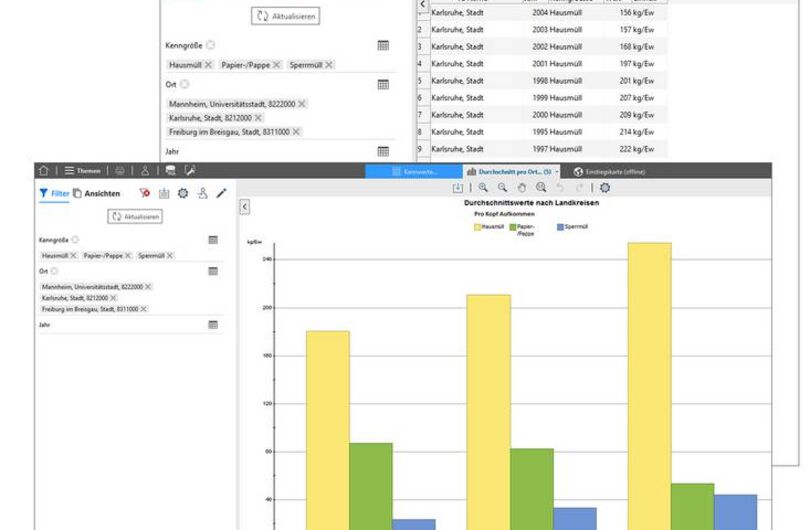Click the clear filter icon with red mark
The width and height of the screenshot is (810, 530).
tap(145, 193)
